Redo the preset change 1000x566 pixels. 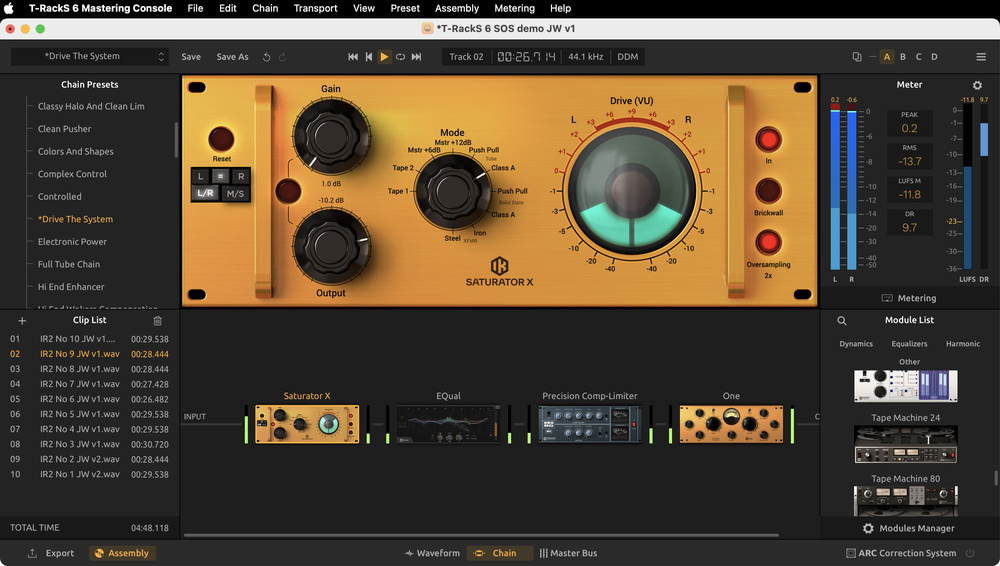tap(283, 57)
